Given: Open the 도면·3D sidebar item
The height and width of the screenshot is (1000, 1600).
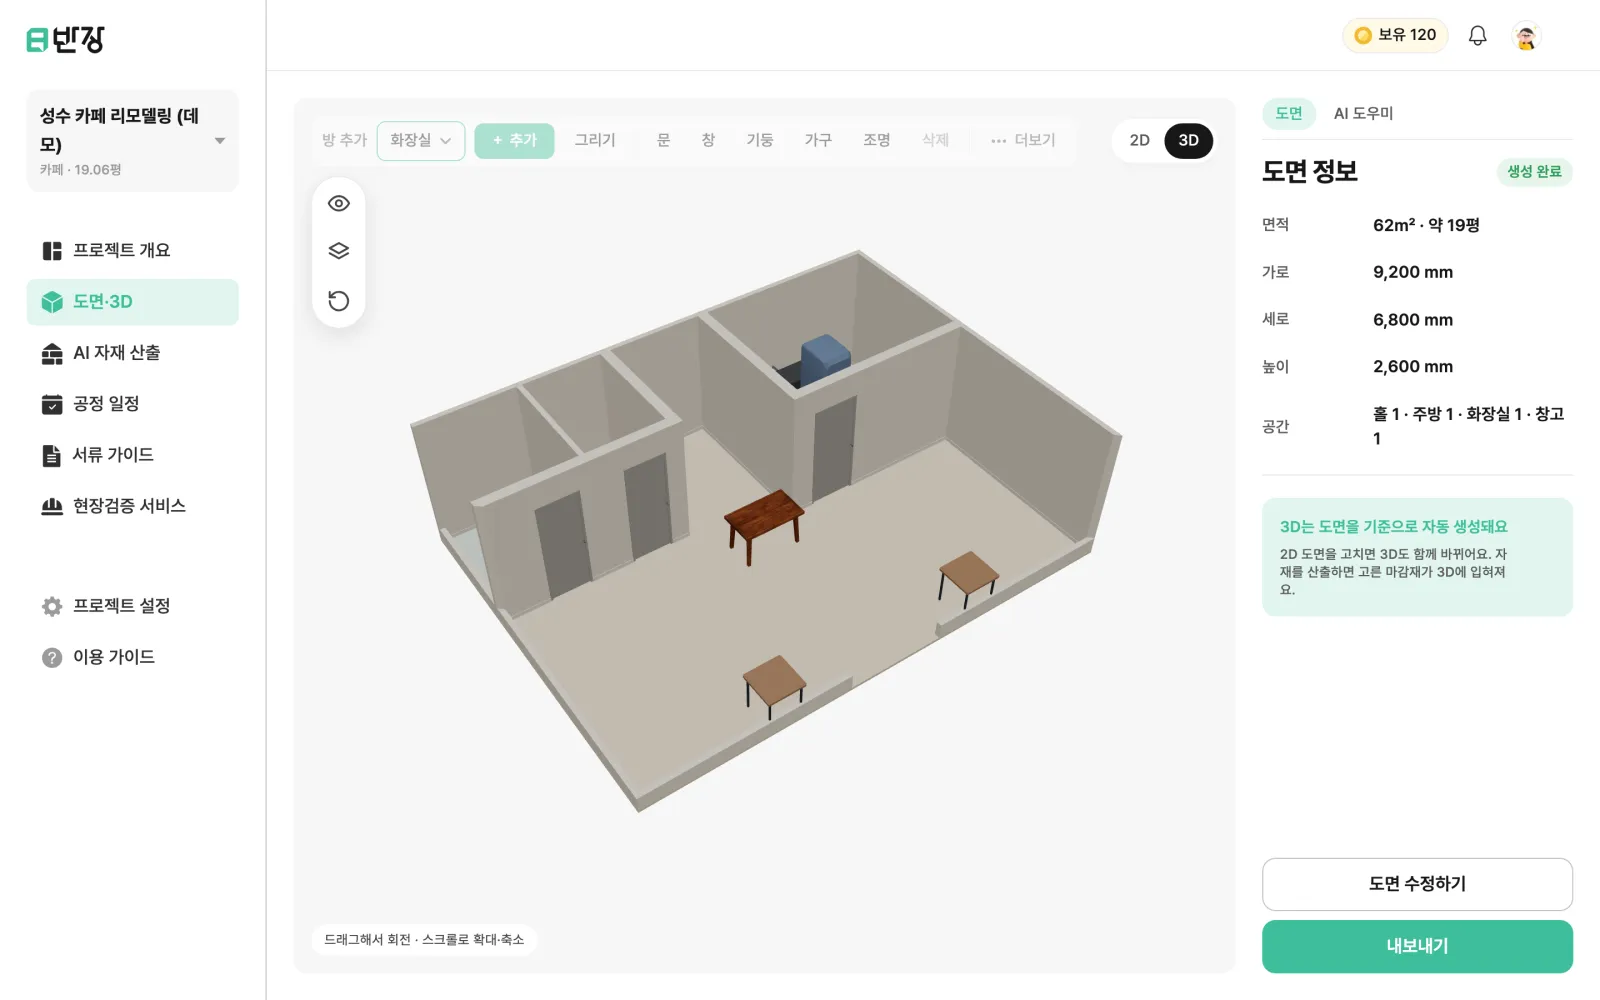Looking at the screenshot, I should 132,302.
